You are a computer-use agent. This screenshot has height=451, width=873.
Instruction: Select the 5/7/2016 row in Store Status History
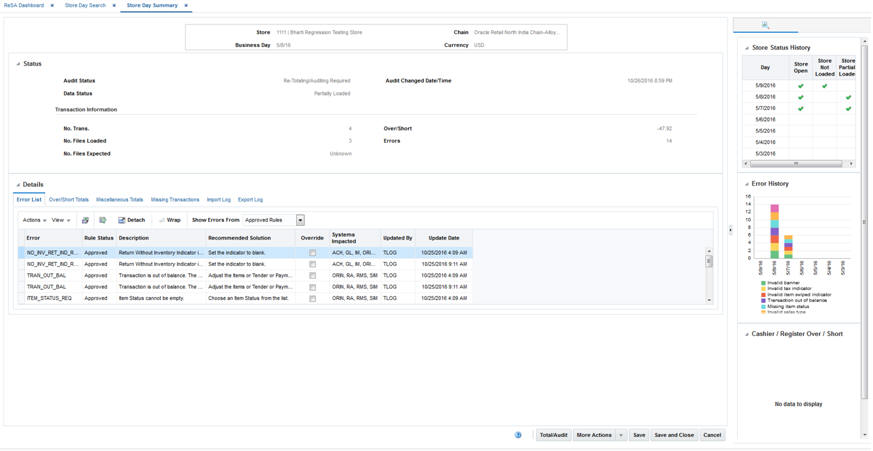(799, 109)
